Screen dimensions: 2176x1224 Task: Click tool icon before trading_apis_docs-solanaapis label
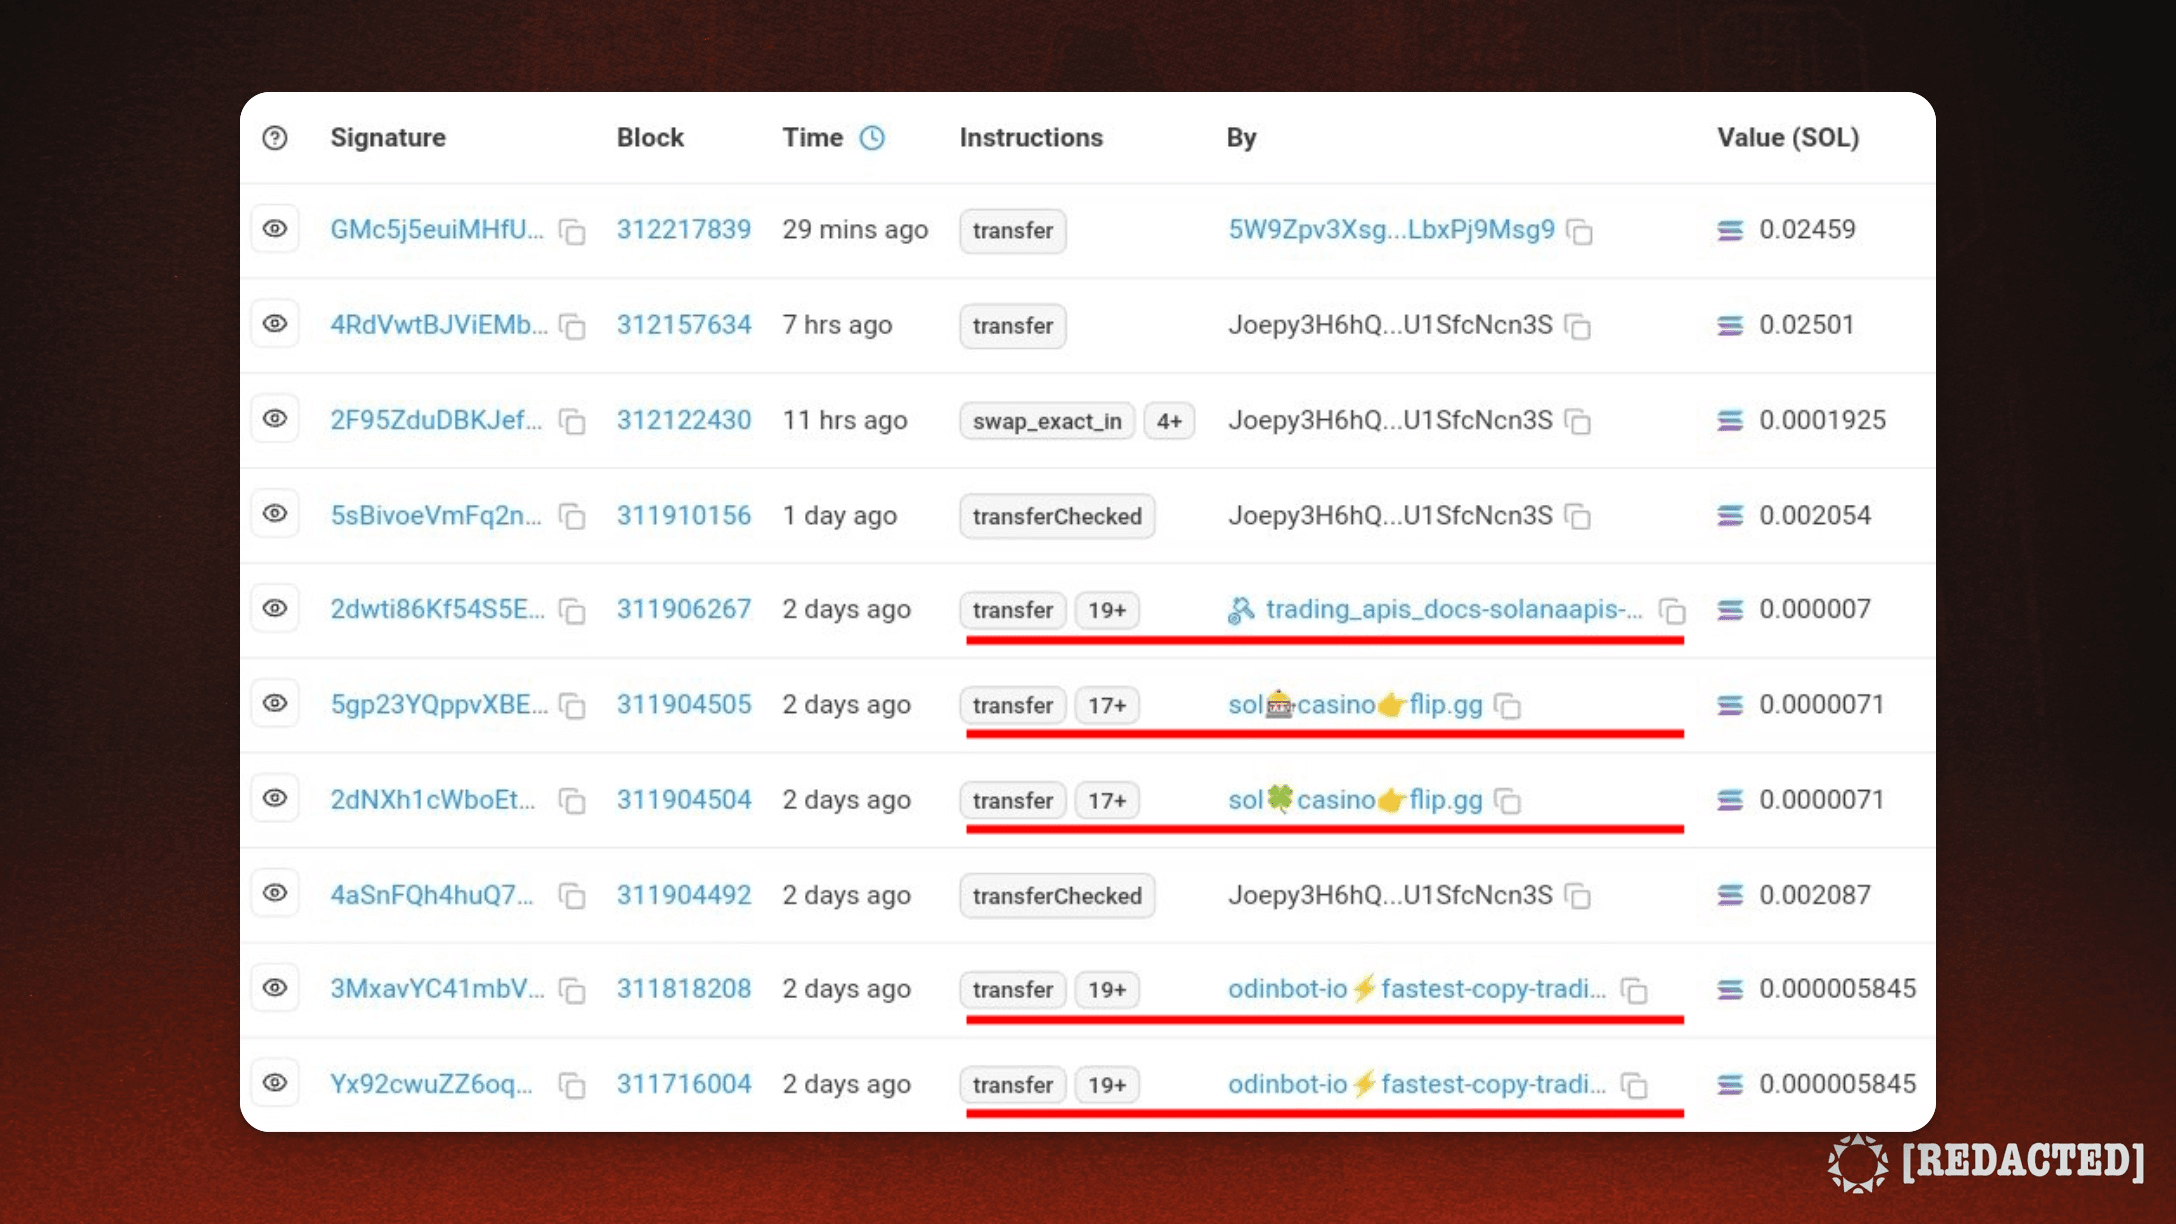[x=1241, y=610]
